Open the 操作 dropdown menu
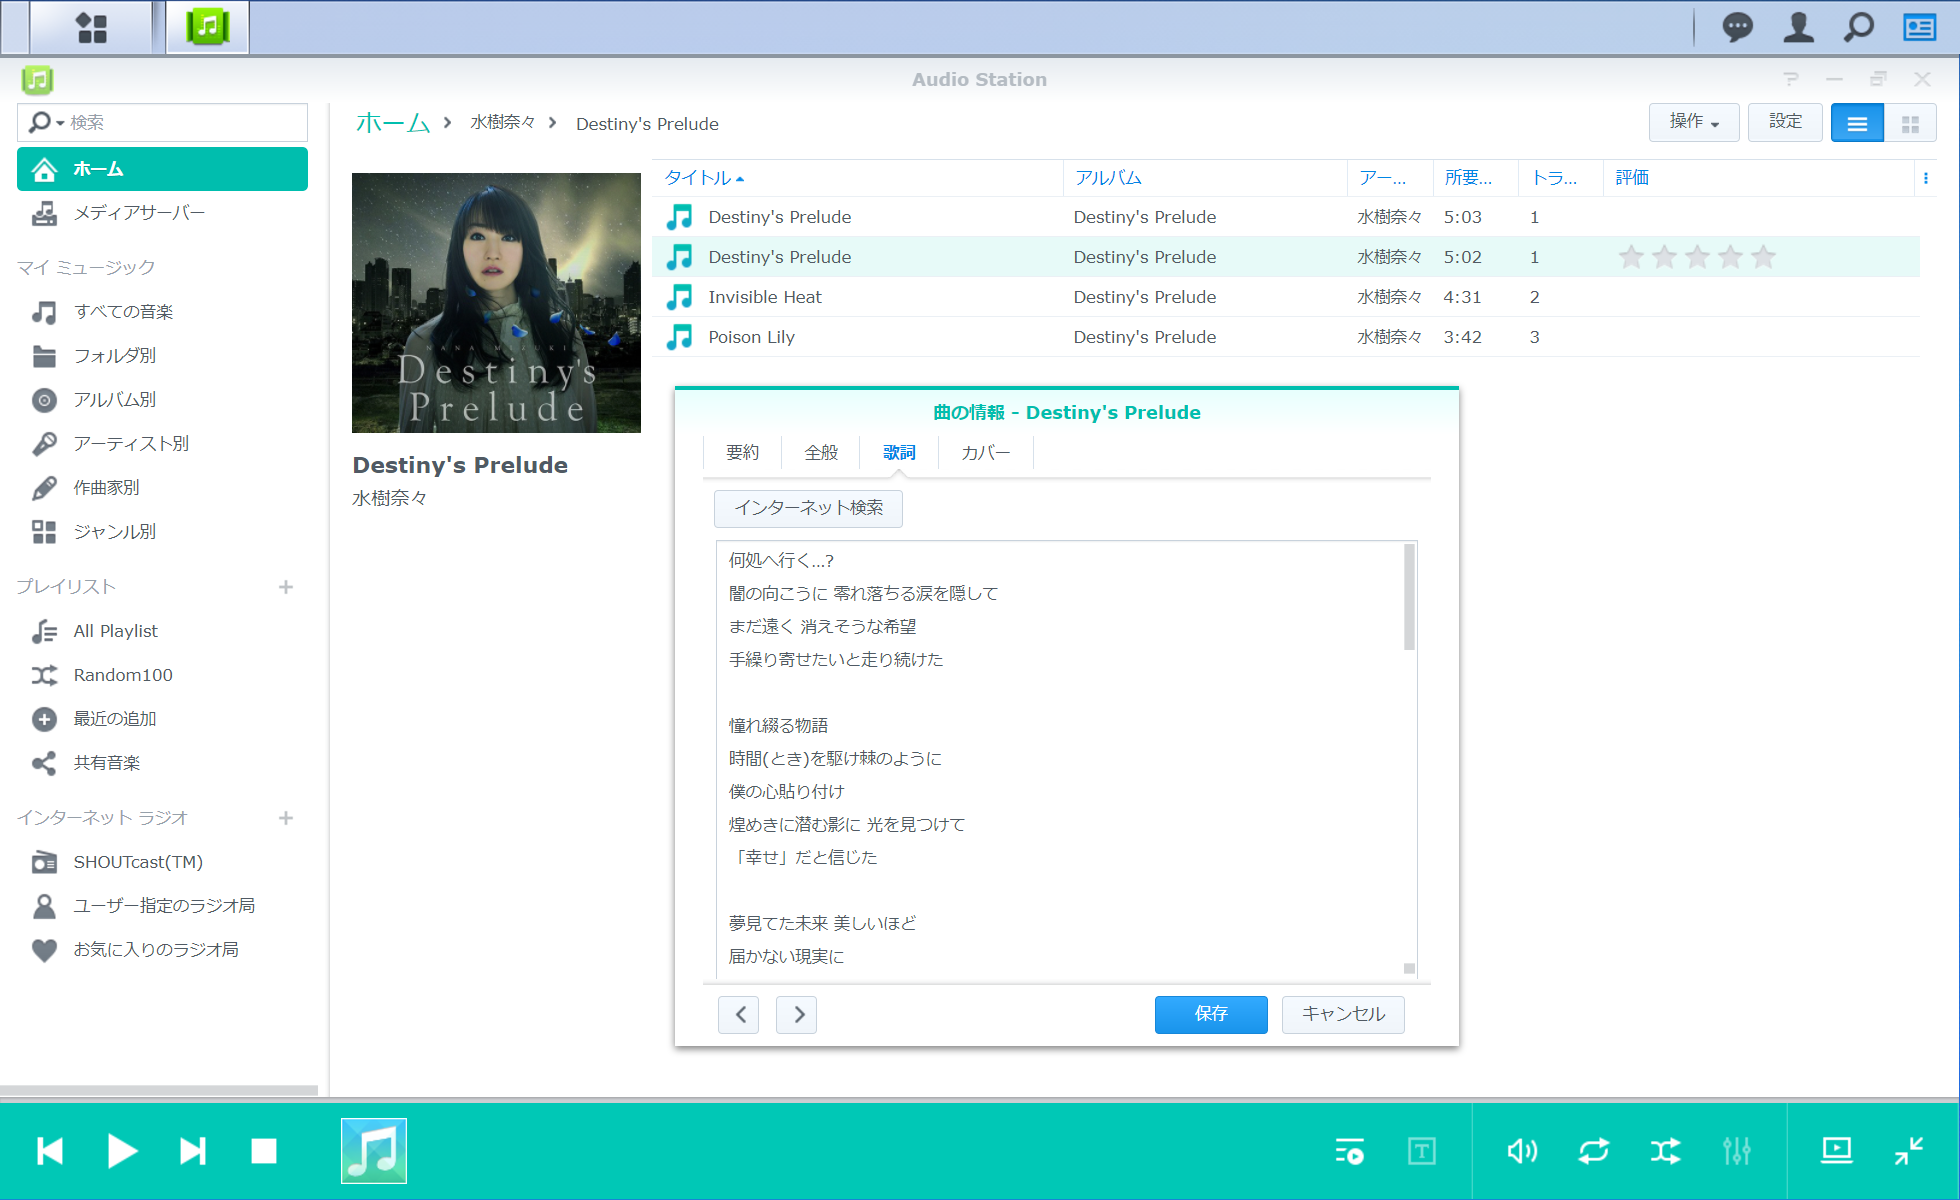Image resolution: width=1960 pixels, height=1200 pixels. coord(1693,122)
